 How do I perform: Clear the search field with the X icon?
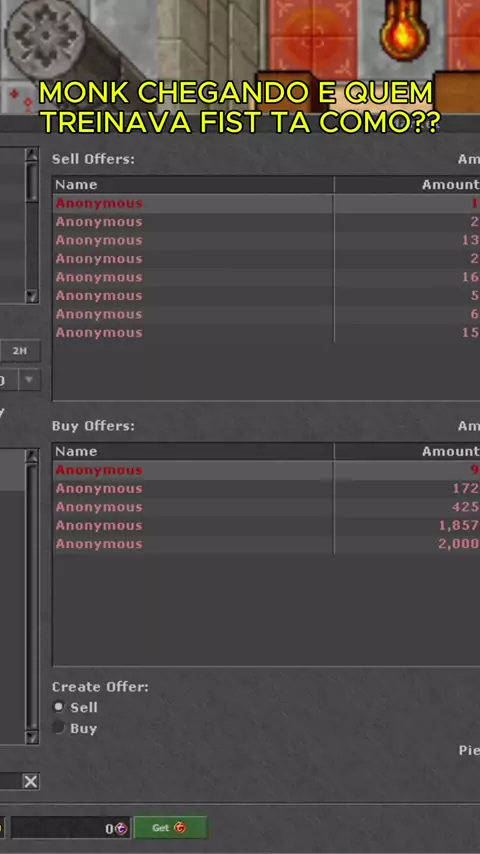(x=31, y=782)
